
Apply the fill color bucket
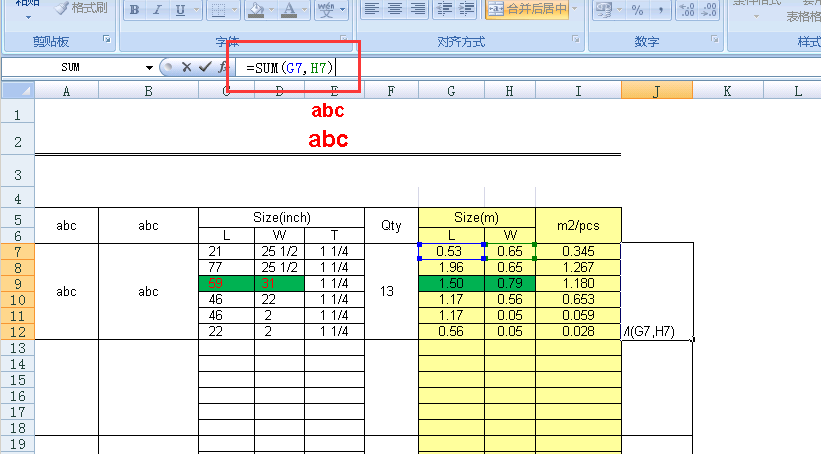click(x=256, y=10)
